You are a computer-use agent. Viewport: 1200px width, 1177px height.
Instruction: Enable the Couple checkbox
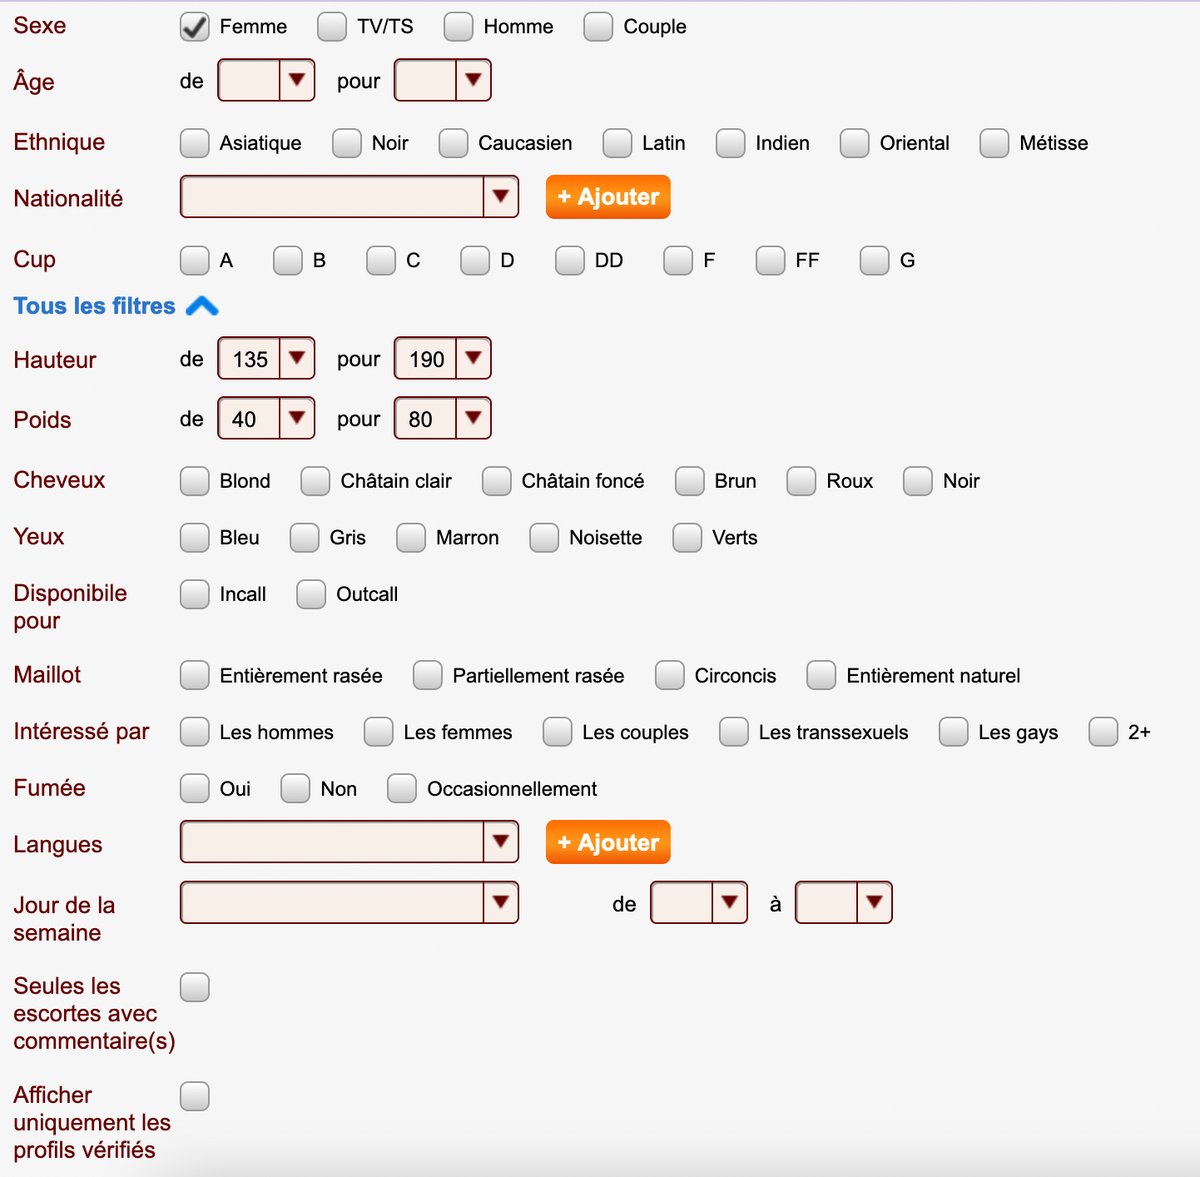598,27
